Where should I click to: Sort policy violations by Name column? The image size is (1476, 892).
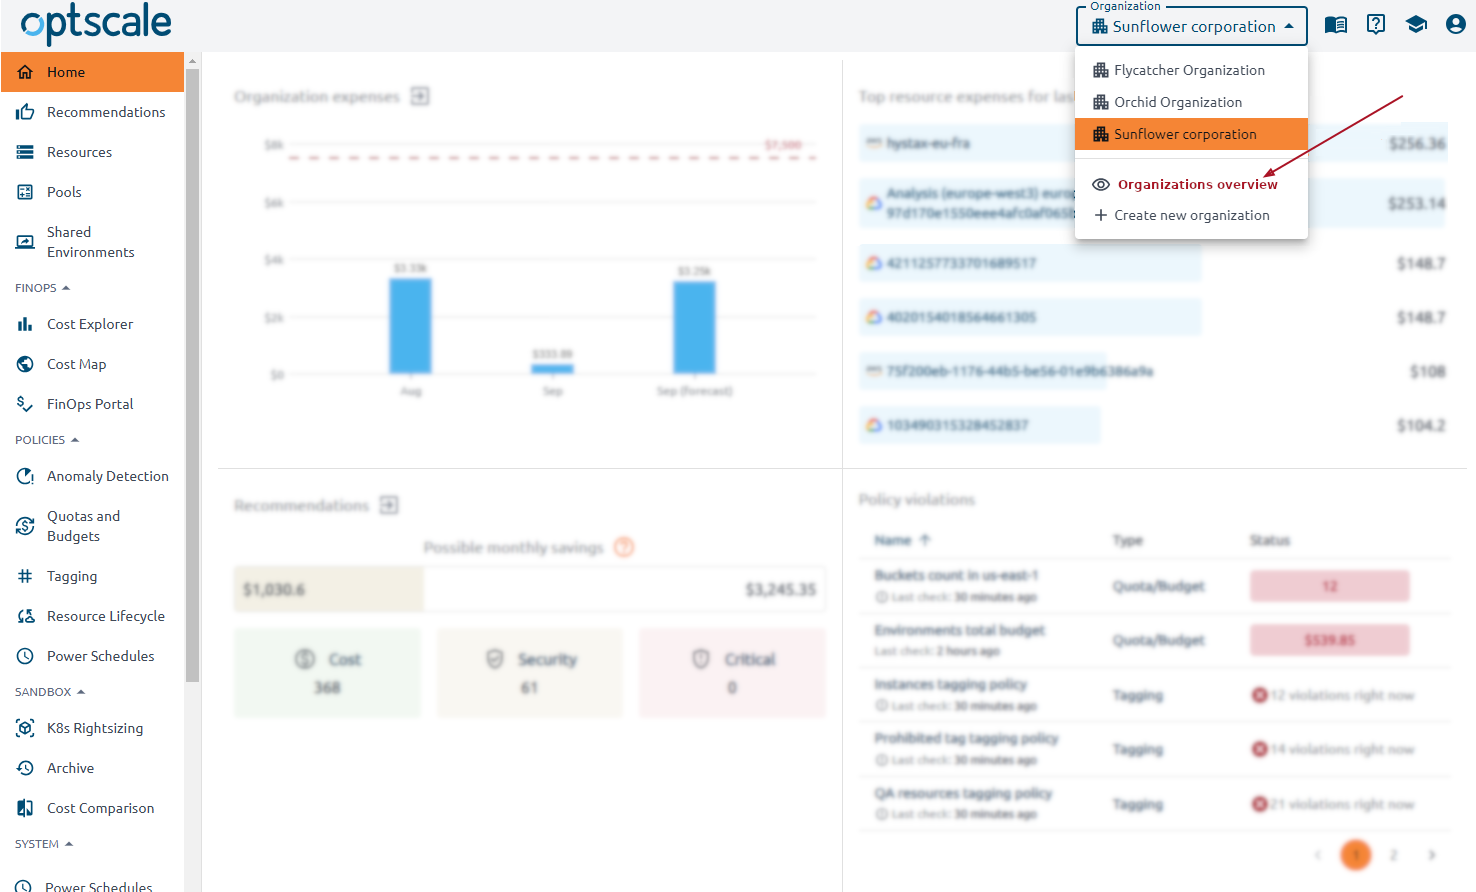pos(902,540)
